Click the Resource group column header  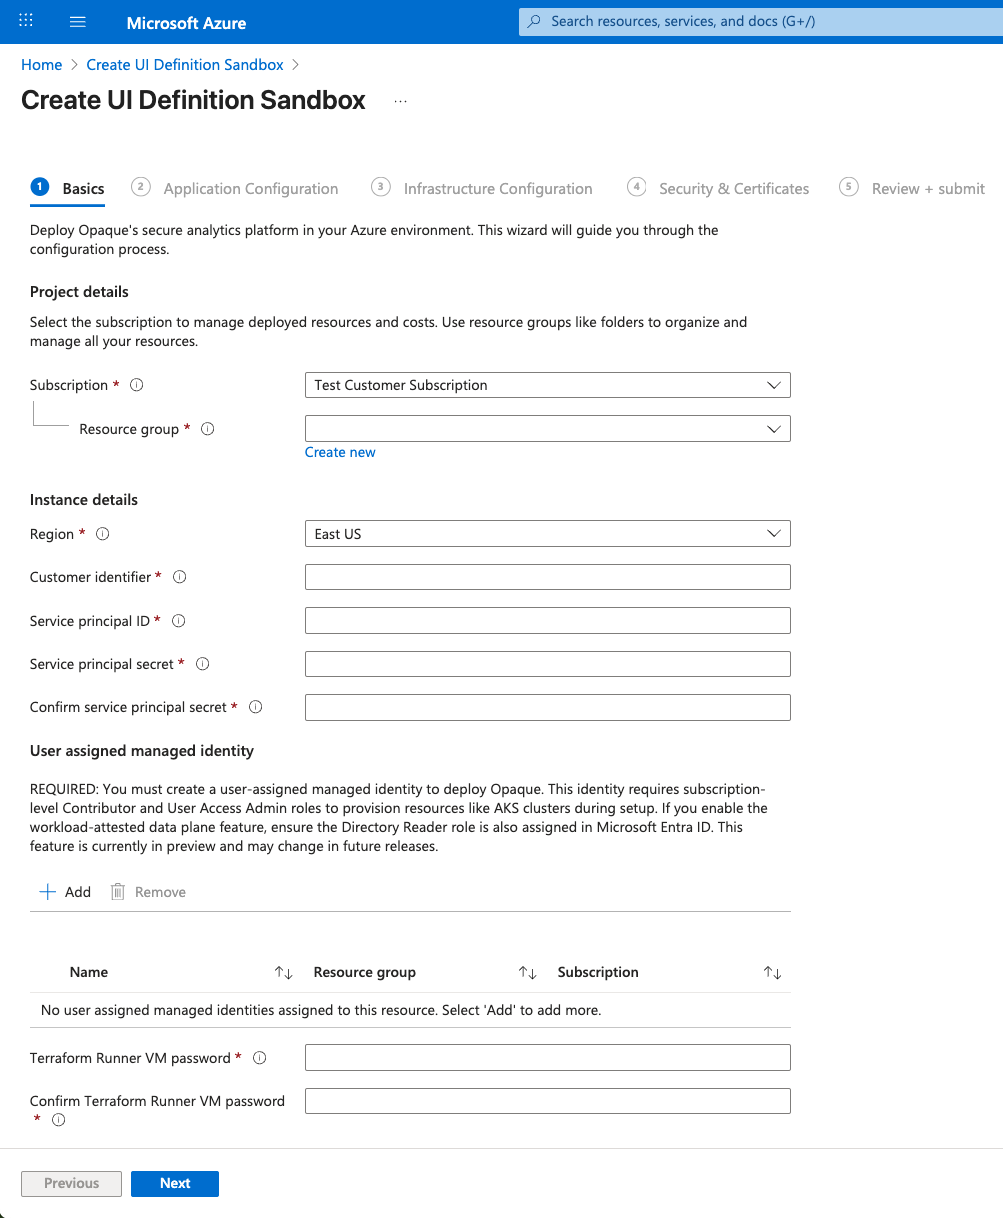tap(365, 972)
